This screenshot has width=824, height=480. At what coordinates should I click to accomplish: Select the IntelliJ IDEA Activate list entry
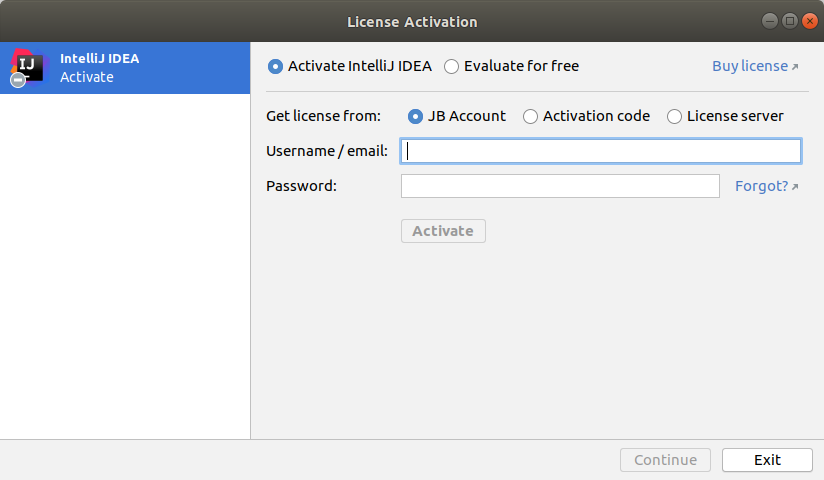[x=125, y=68]
